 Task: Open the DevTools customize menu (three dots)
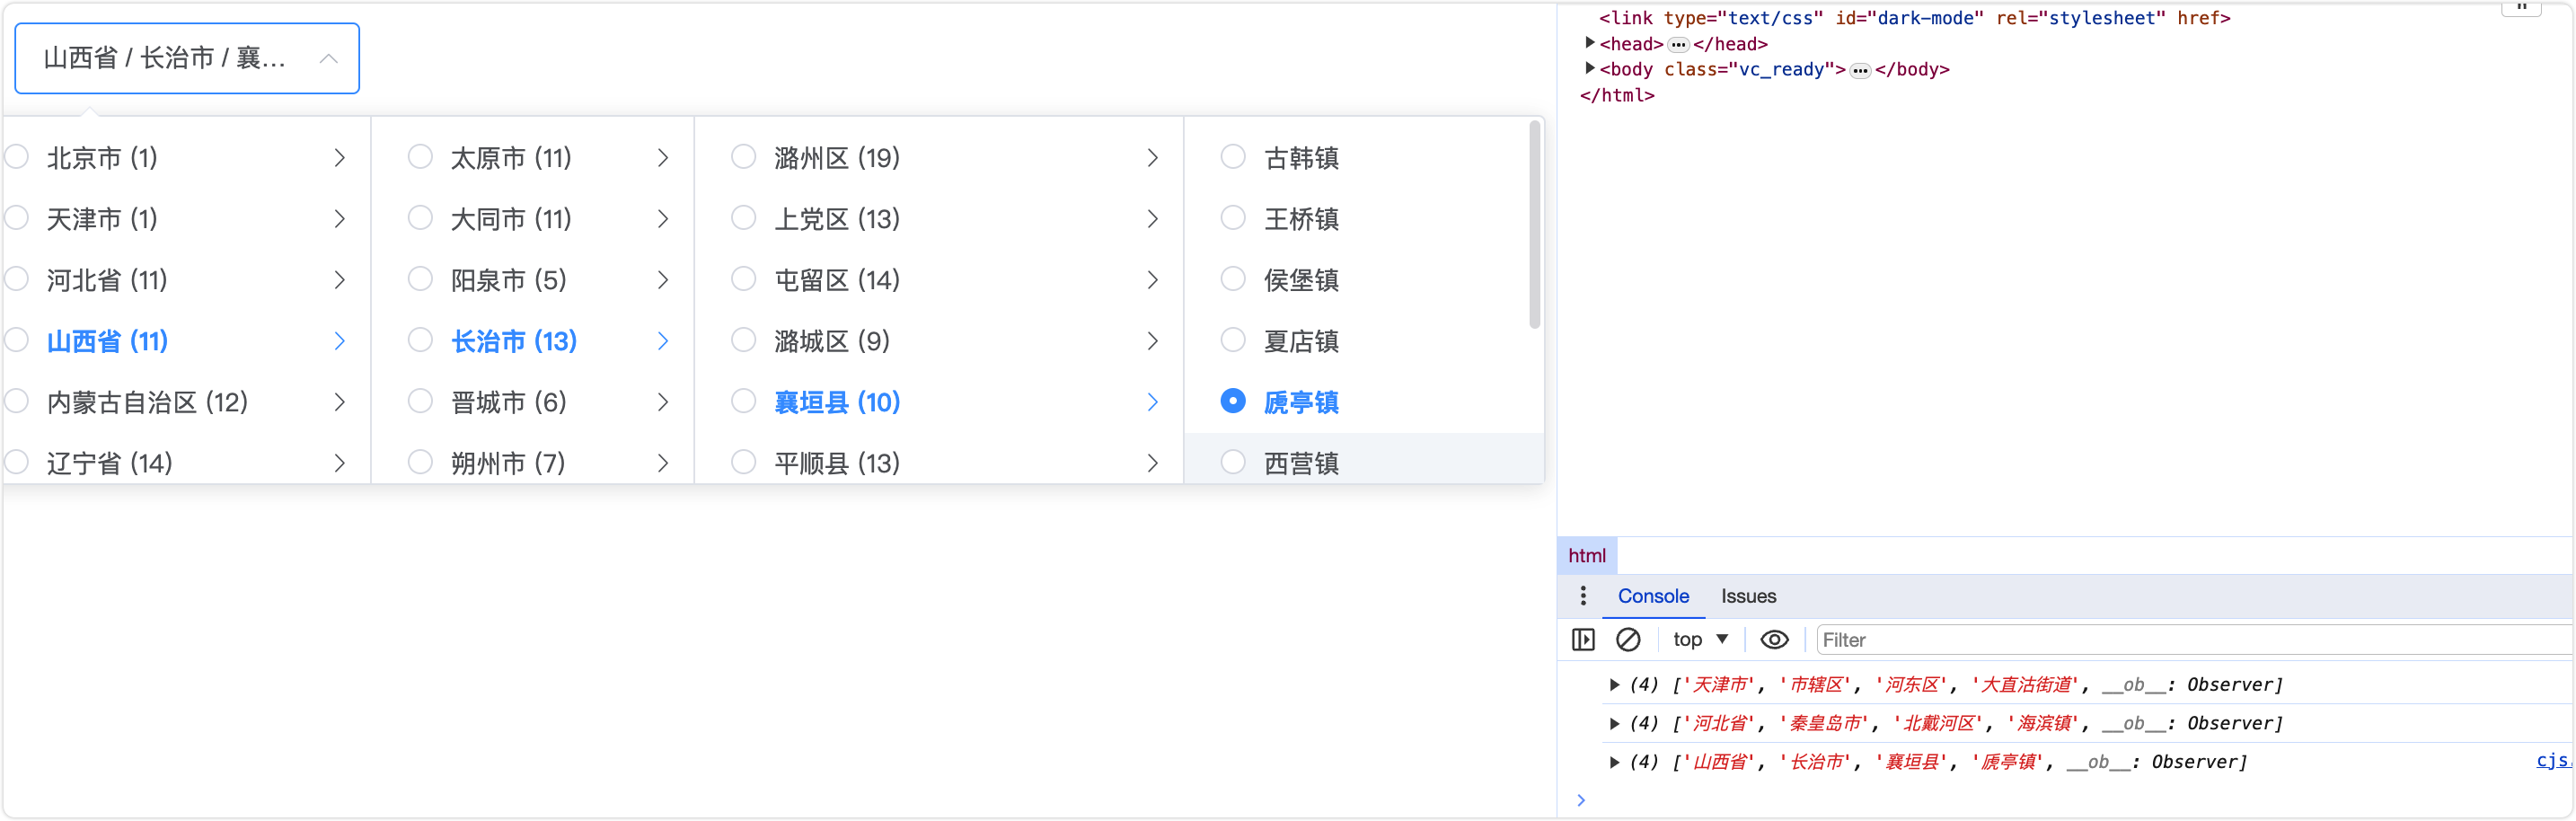(x=1583, y=595)
